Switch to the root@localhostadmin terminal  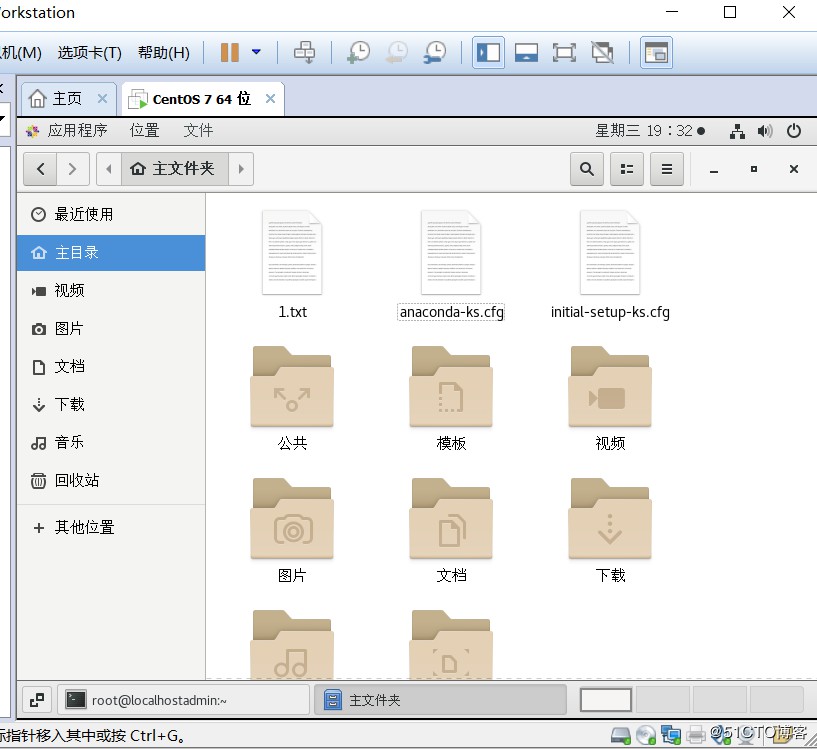point(183,700)
